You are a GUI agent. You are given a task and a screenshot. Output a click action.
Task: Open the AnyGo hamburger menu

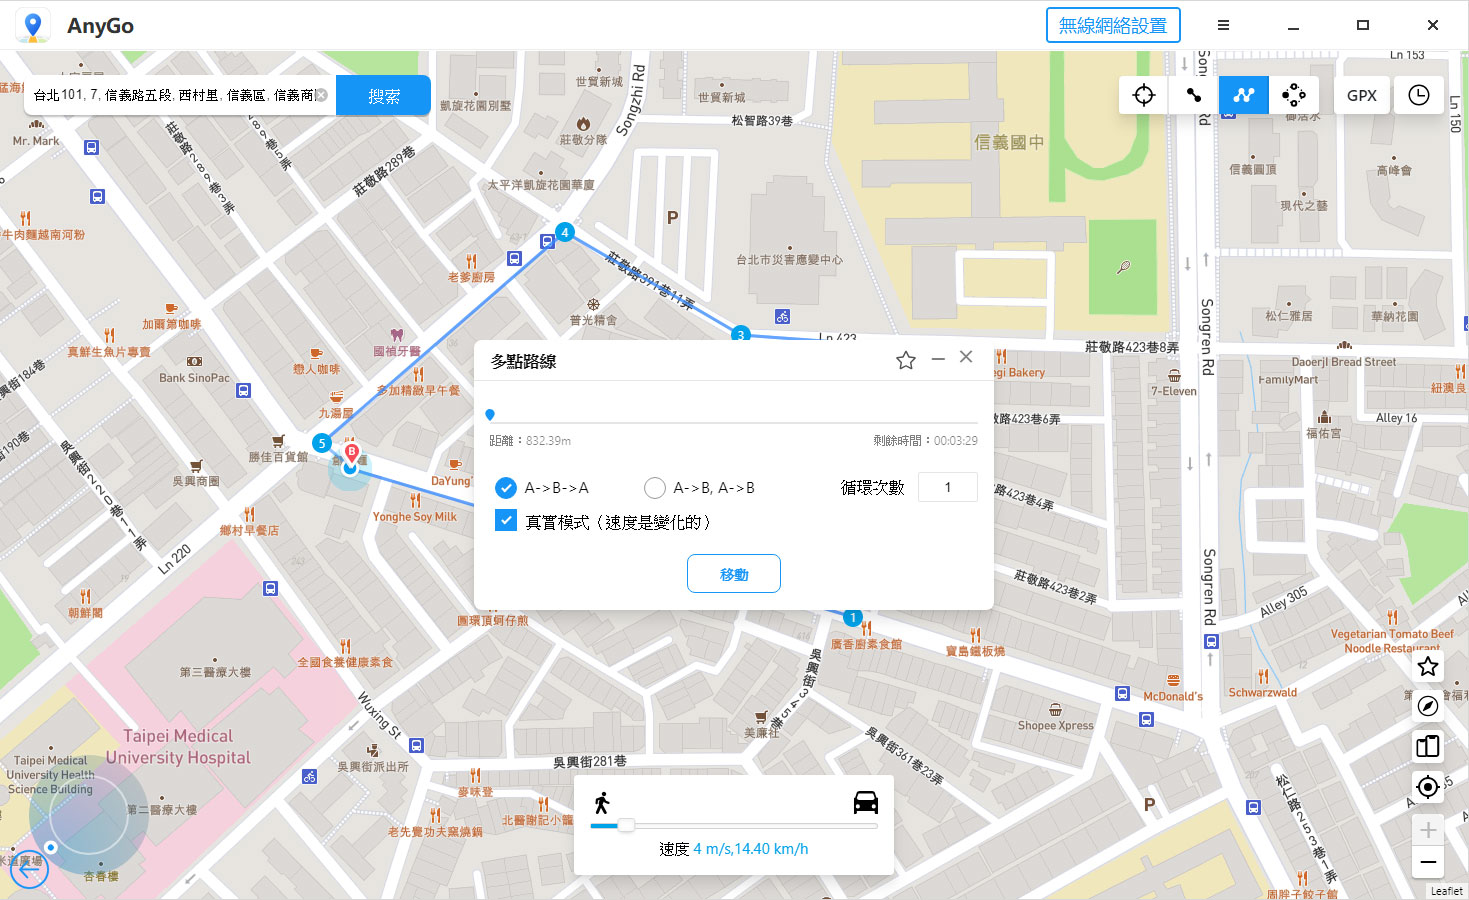(x=1222, y=24)
